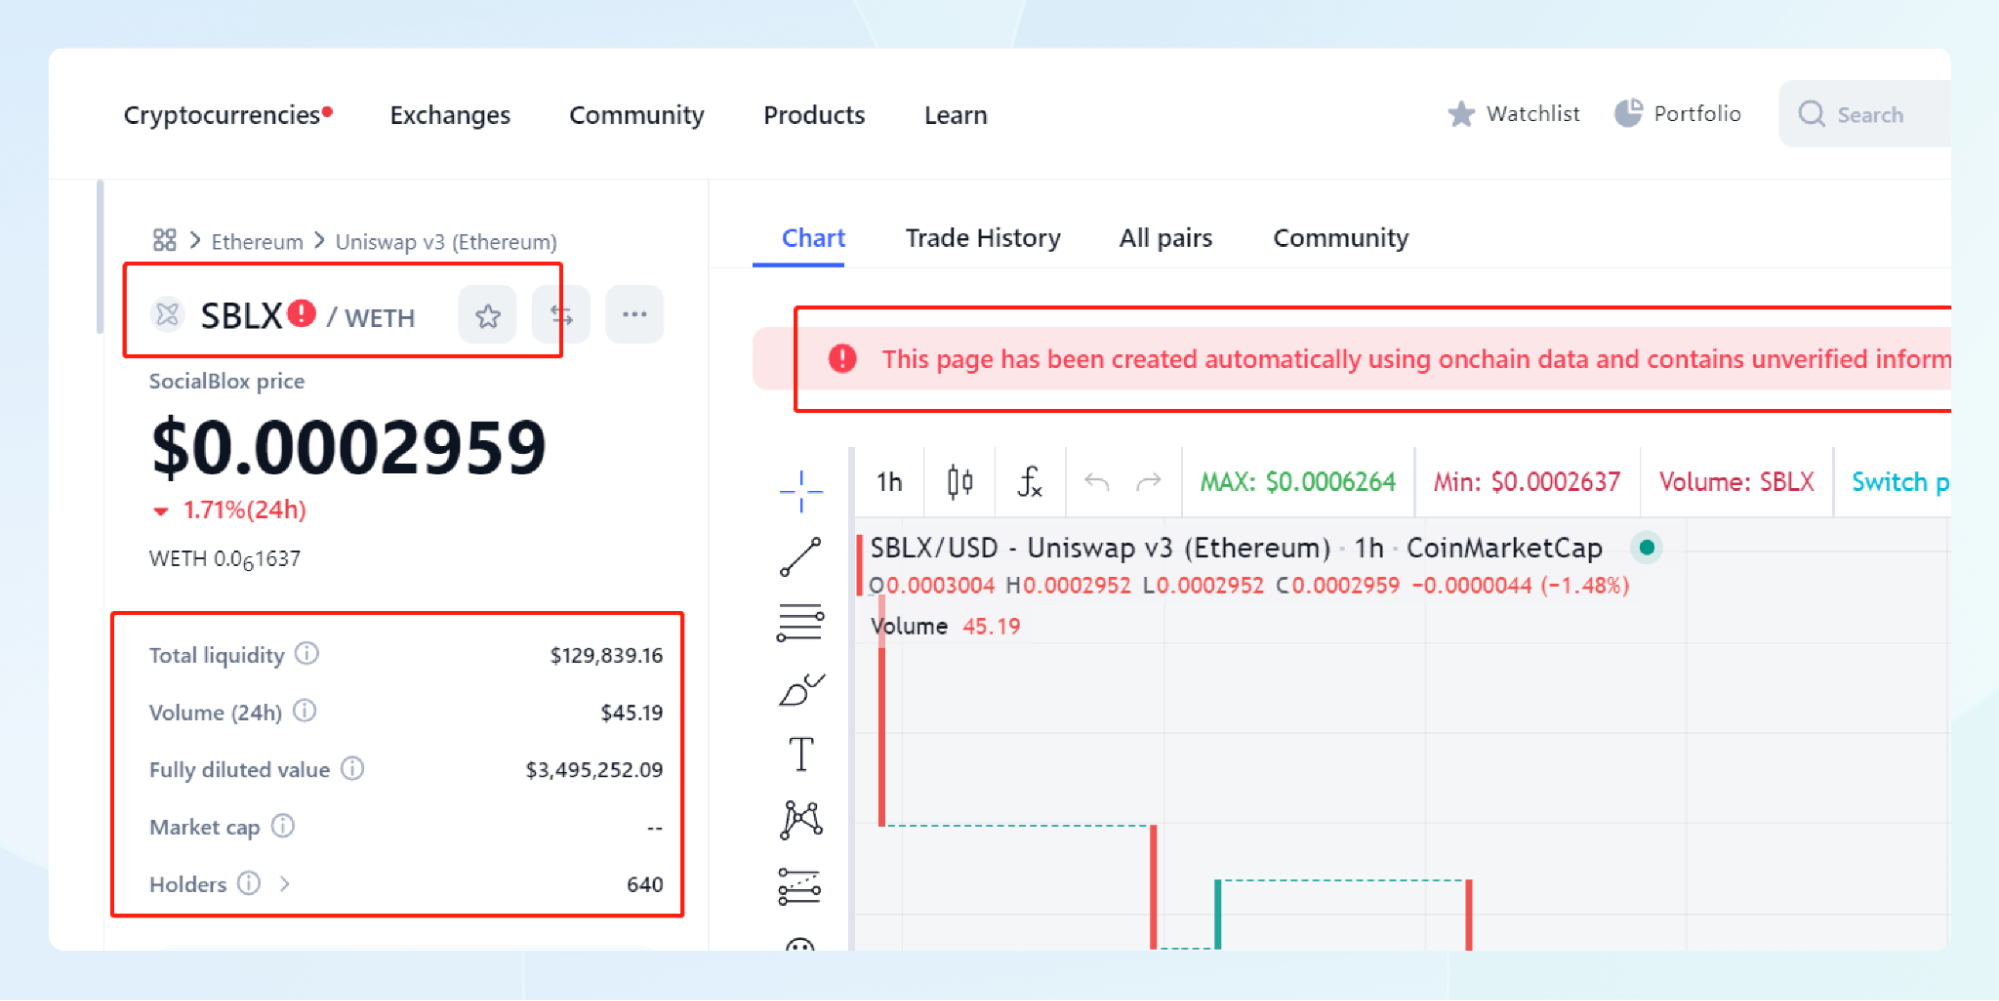Open the fx indicators menu
The height and width of the screenshot is (1001, 1999).
(1030, 482)
